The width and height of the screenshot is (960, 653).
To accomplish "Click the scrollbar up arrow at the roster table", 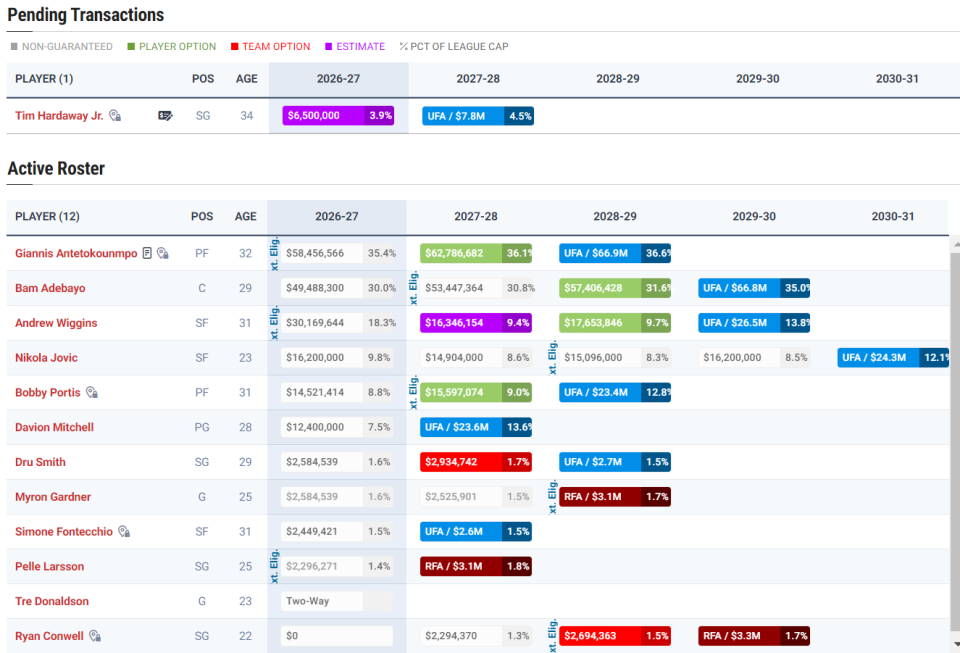I will [x=955, y=245].
